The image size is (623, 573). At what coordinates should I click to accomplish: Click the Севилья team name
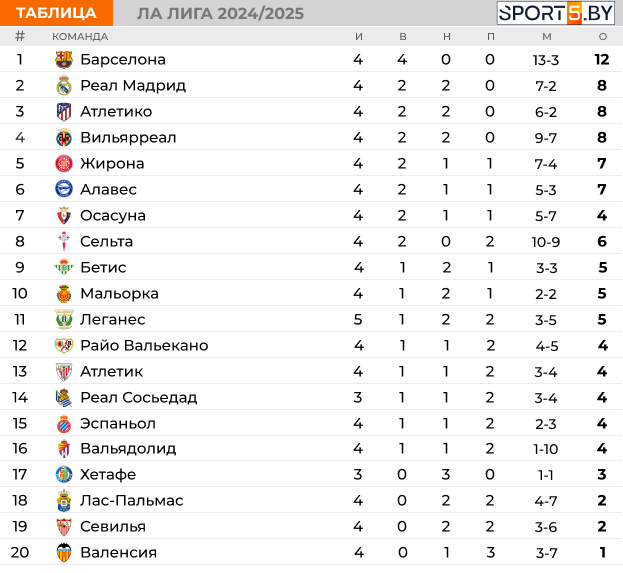[x=113, y=527]
